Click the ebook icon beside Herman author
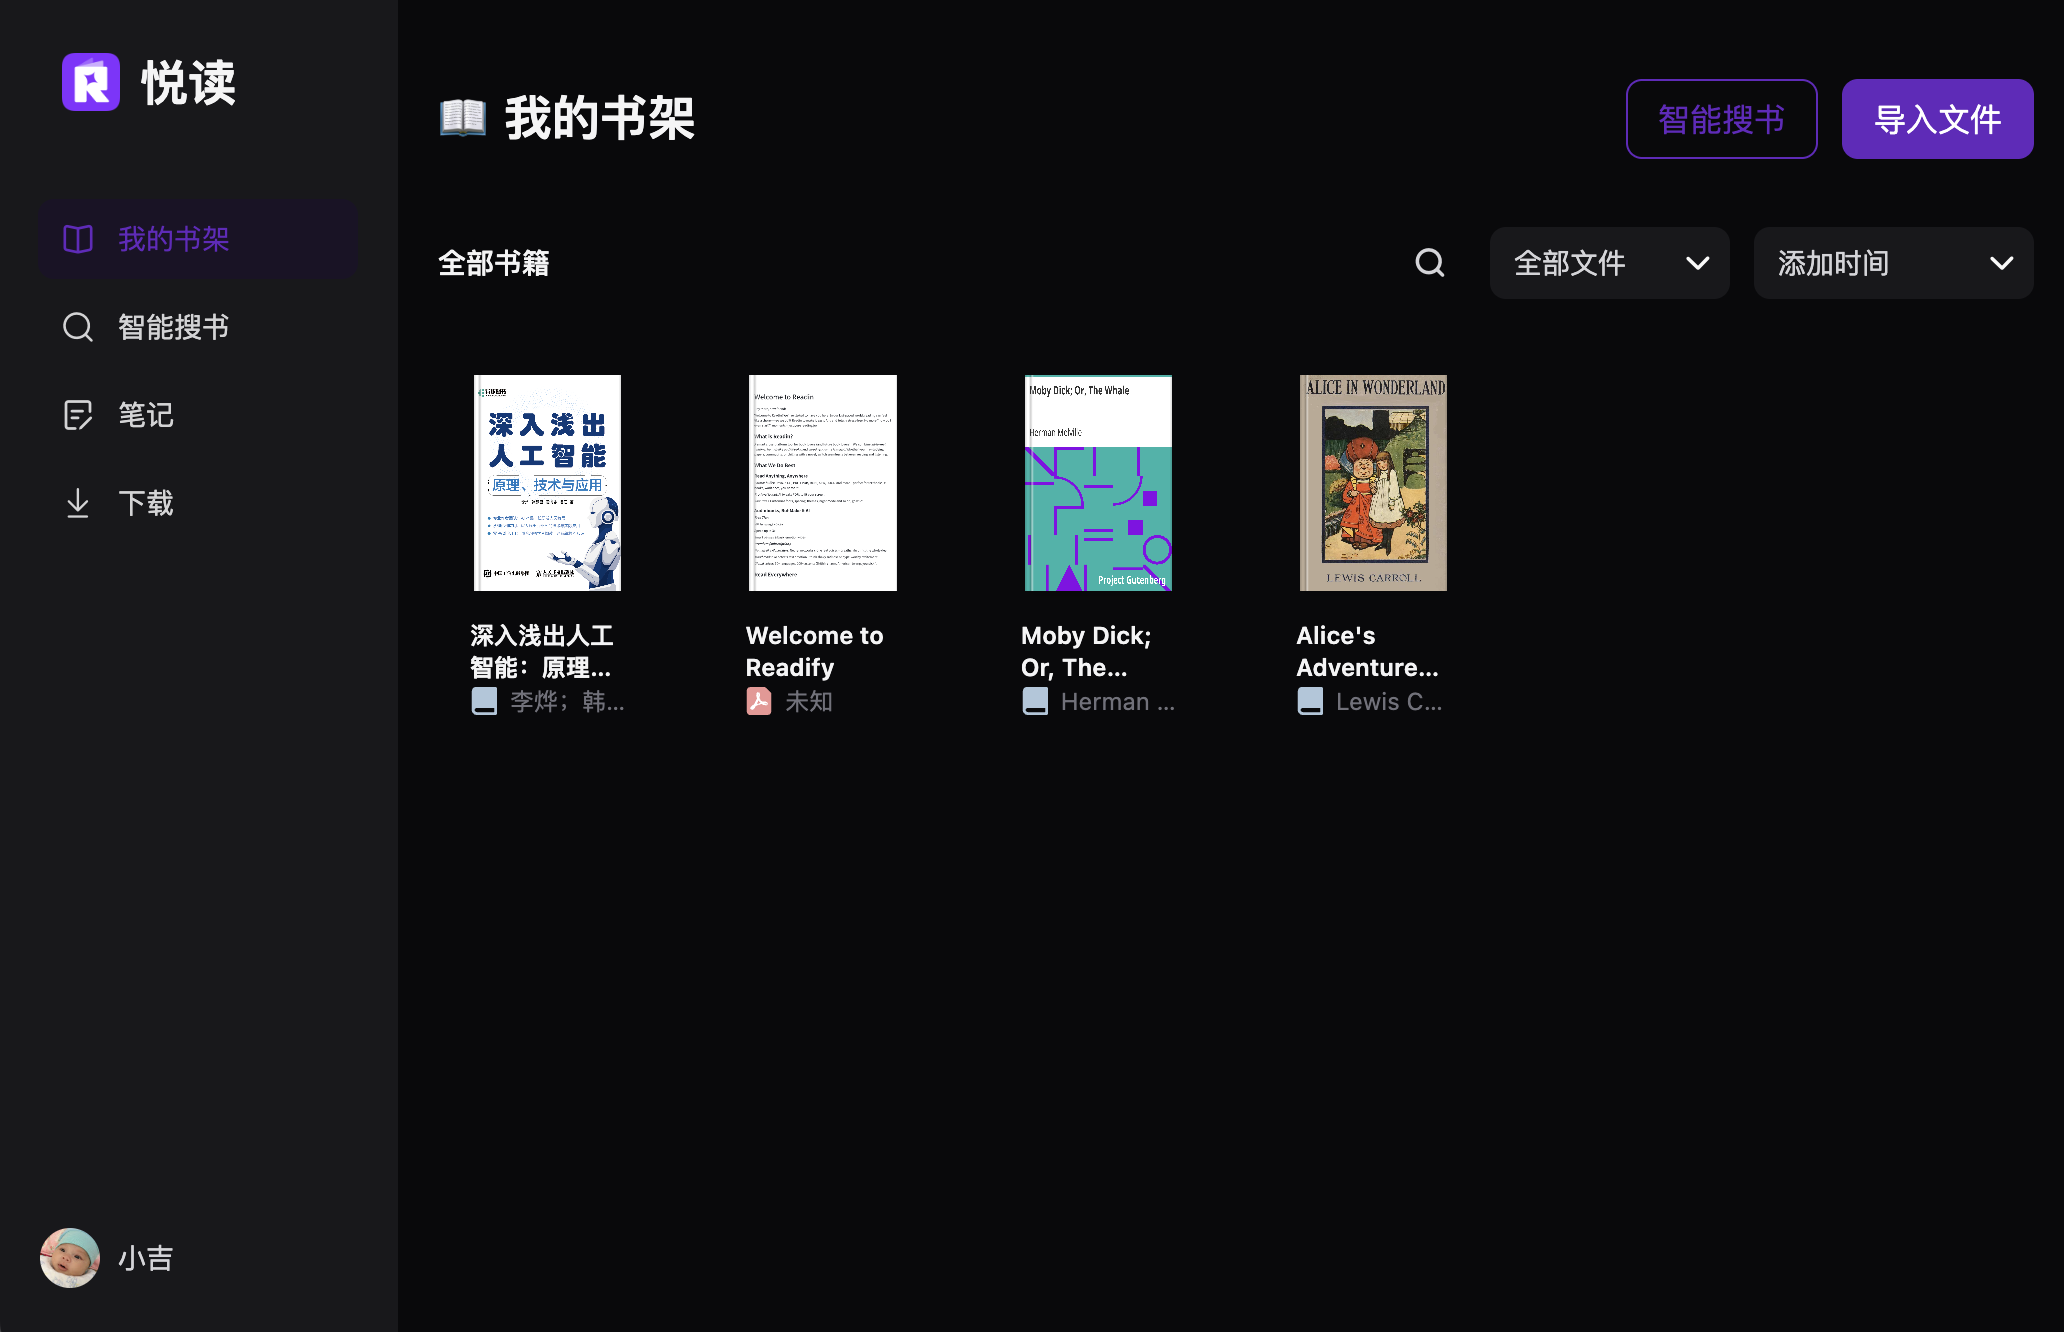The image size is (2064, 1332). [x=1035, y=701]
